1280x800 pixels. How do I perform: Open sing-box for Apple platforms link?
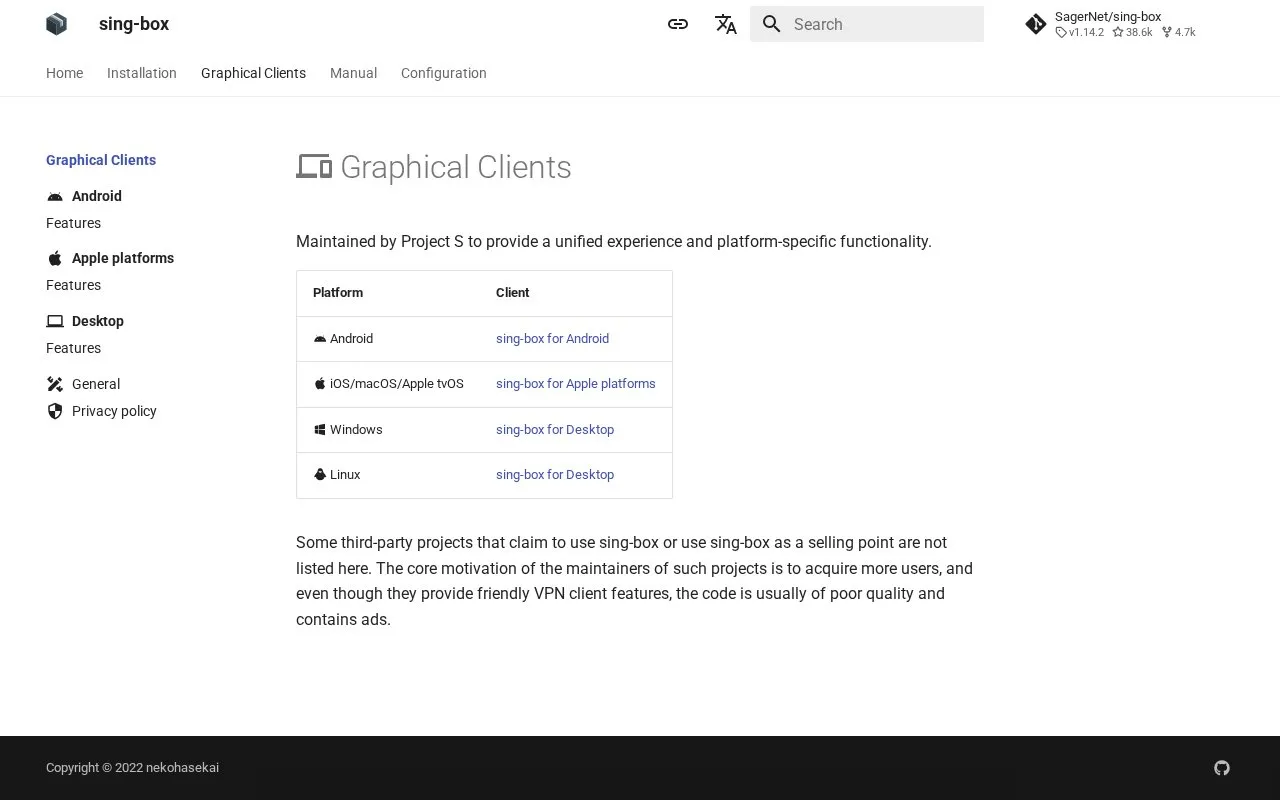click(x=576, y=384)
